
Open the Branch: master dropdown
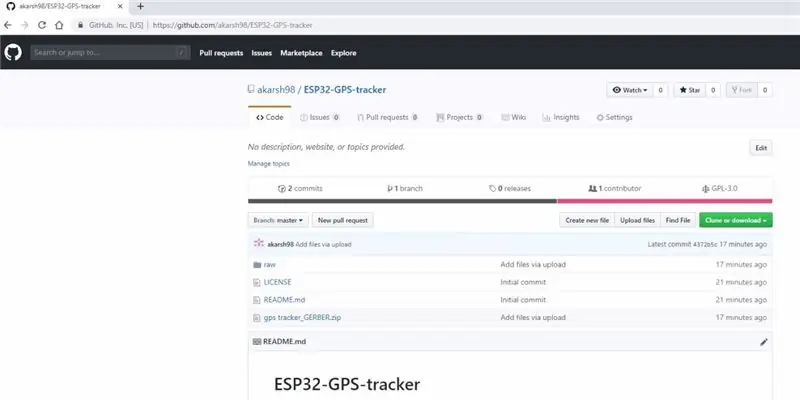279,220
